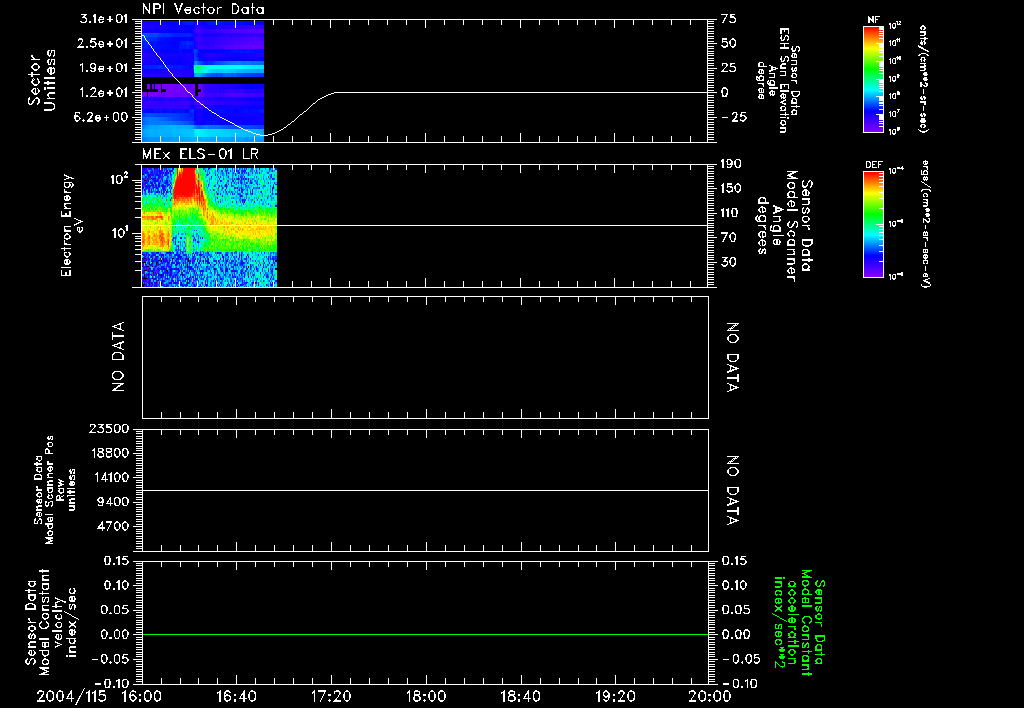
Task: Click the "NF" label above the color bar
Action: point(873,20)
